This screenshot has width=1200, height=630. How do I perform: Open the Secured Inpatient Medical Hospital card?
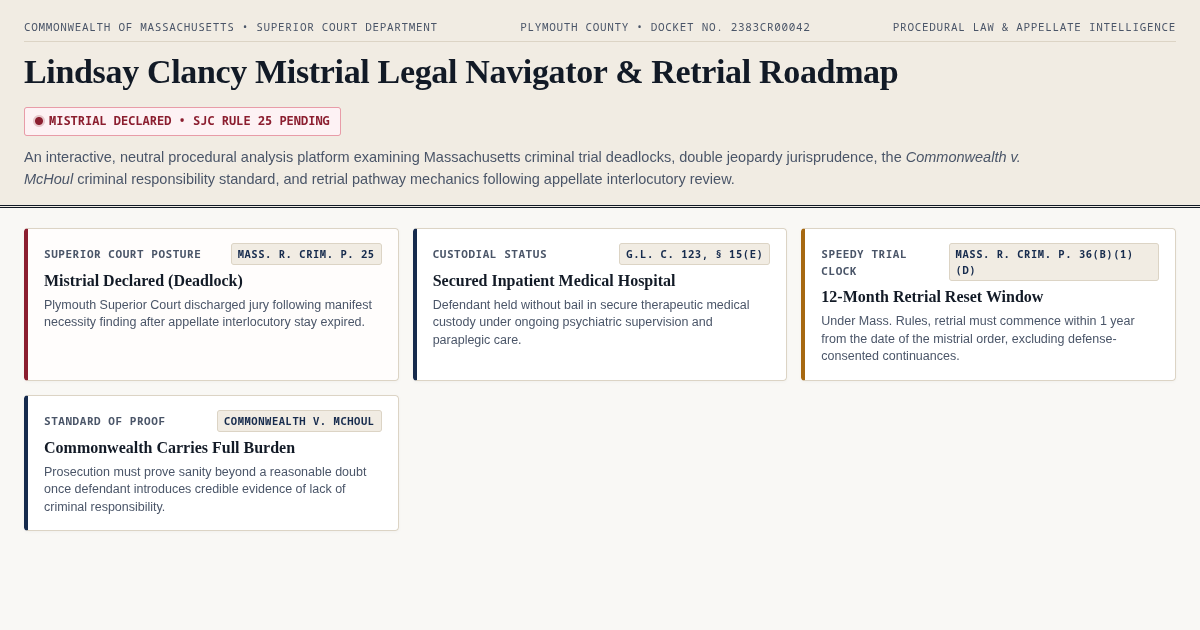(600, 304)
